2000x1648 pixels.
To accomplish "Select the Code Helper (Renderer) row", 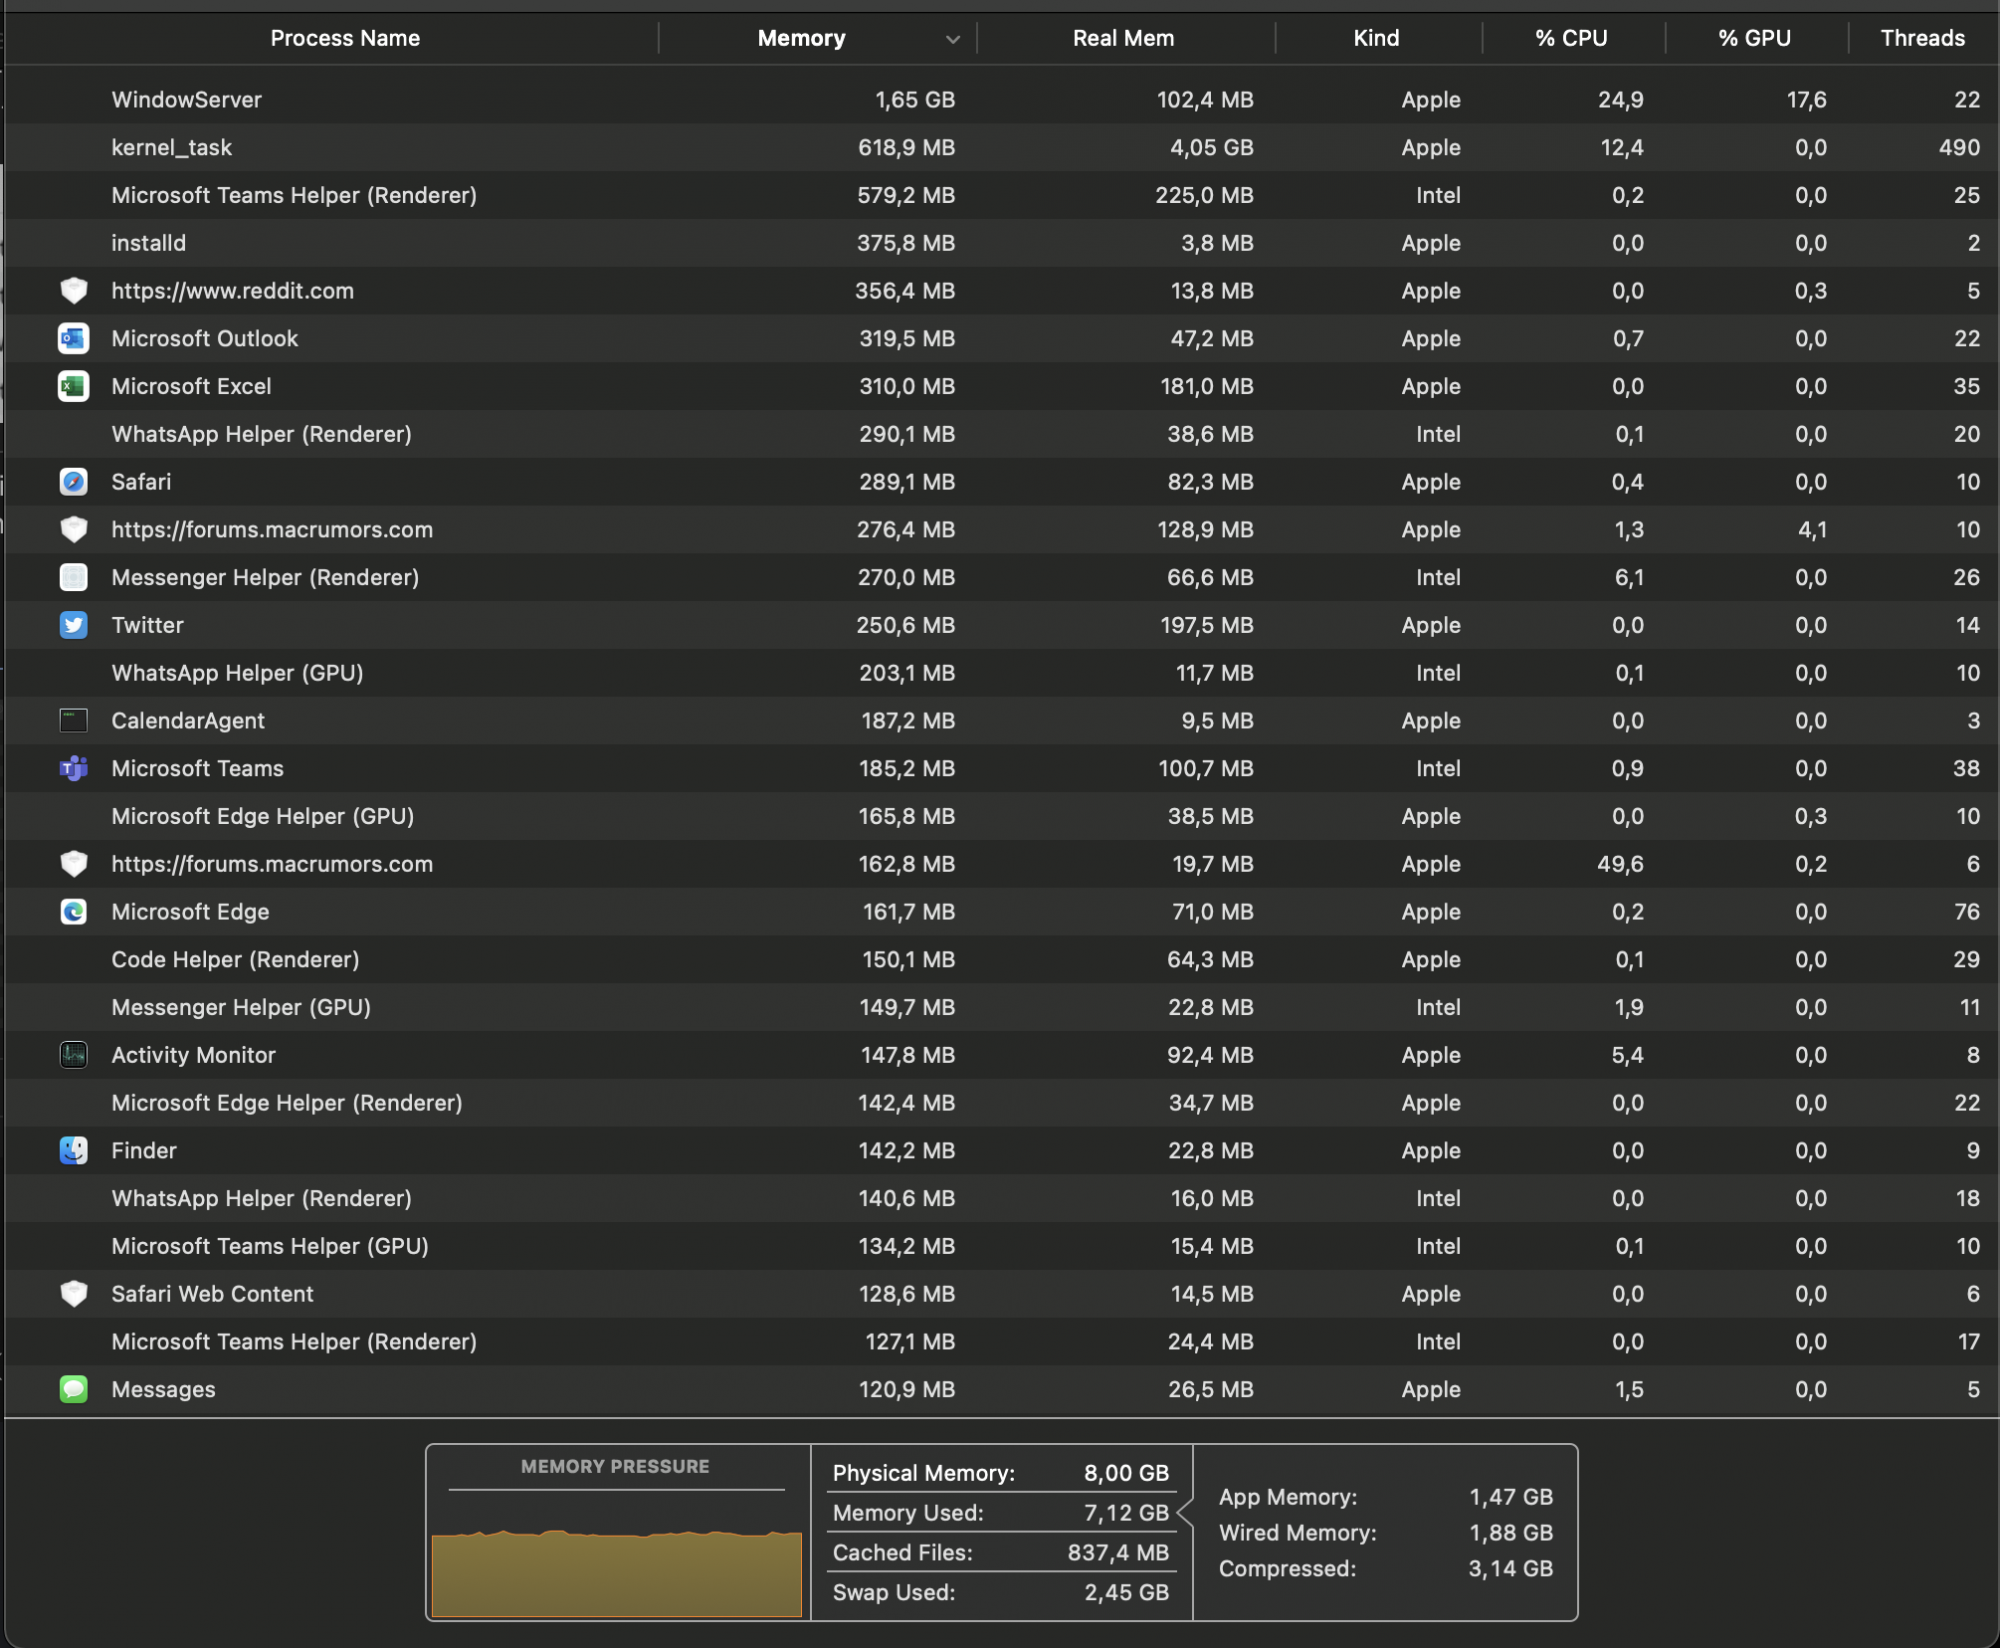I will pyautogui.click(x=1002, y=960).
